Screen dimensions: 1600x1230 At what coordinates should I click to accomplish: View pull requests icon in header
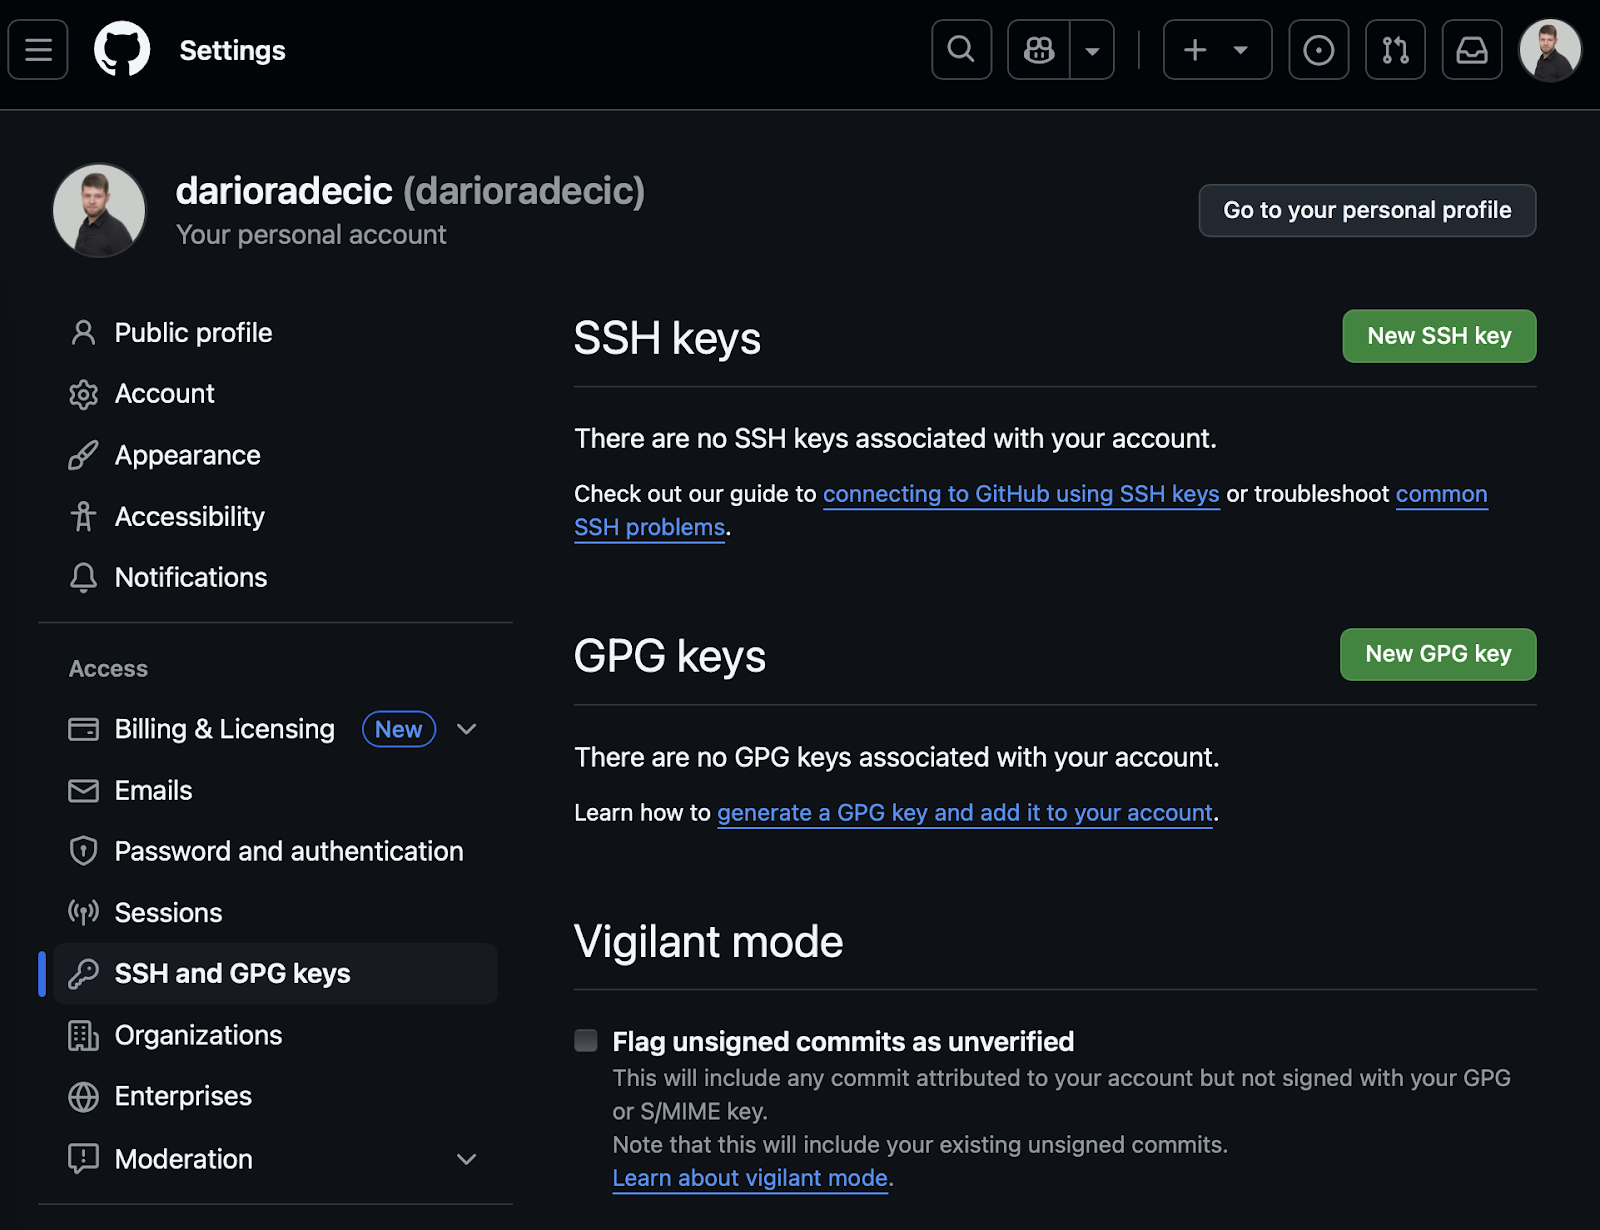point(1395,50)
